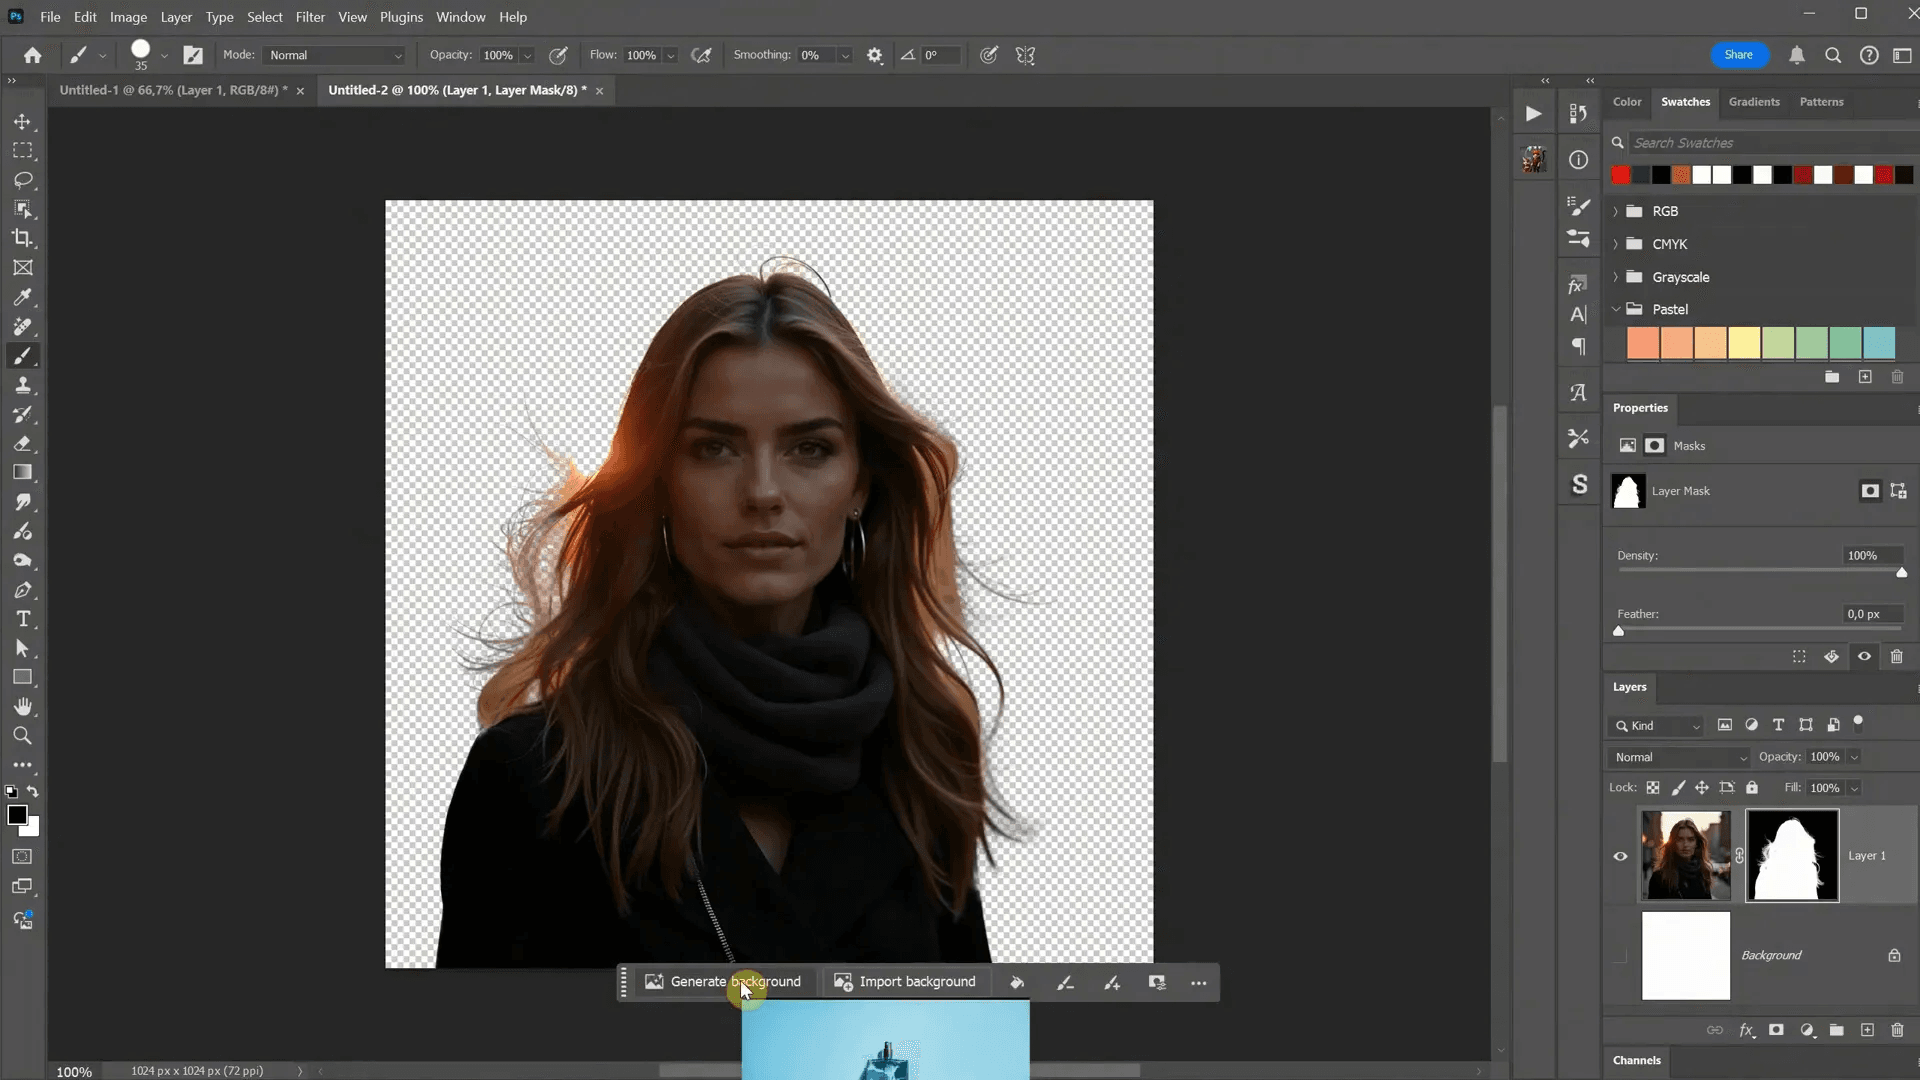This screenshot has width=1920, height=1080.
Task: Toggle symmetry paint options butterfly
Action: (x=1025, y=55)
